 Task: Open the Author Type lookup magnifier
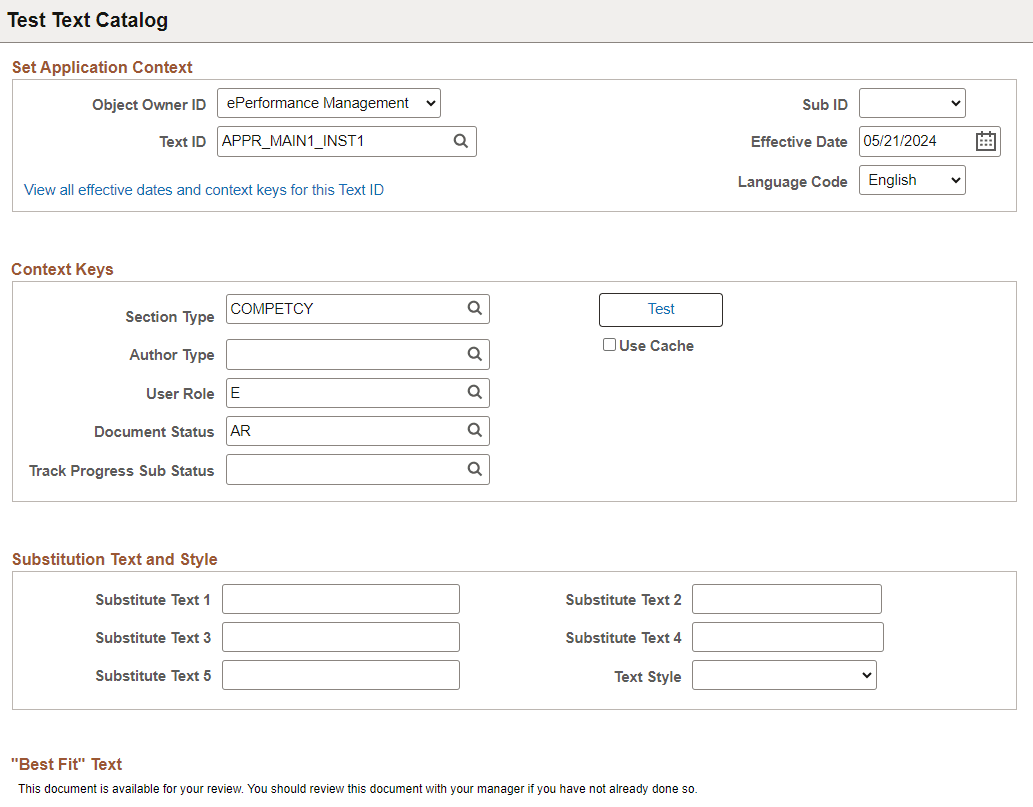tap(474, 353)
